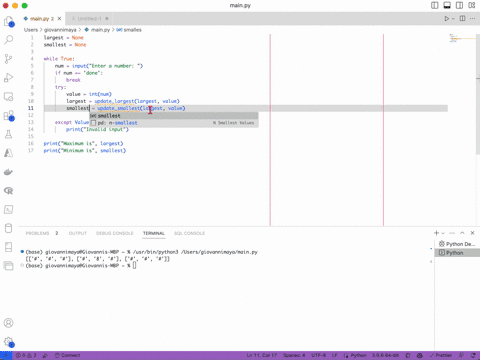Image resolution: width=480 pixels, height=360 pixels.
Task: Toggle the secondary side bar layout icon
Action: tap(459, 5)
